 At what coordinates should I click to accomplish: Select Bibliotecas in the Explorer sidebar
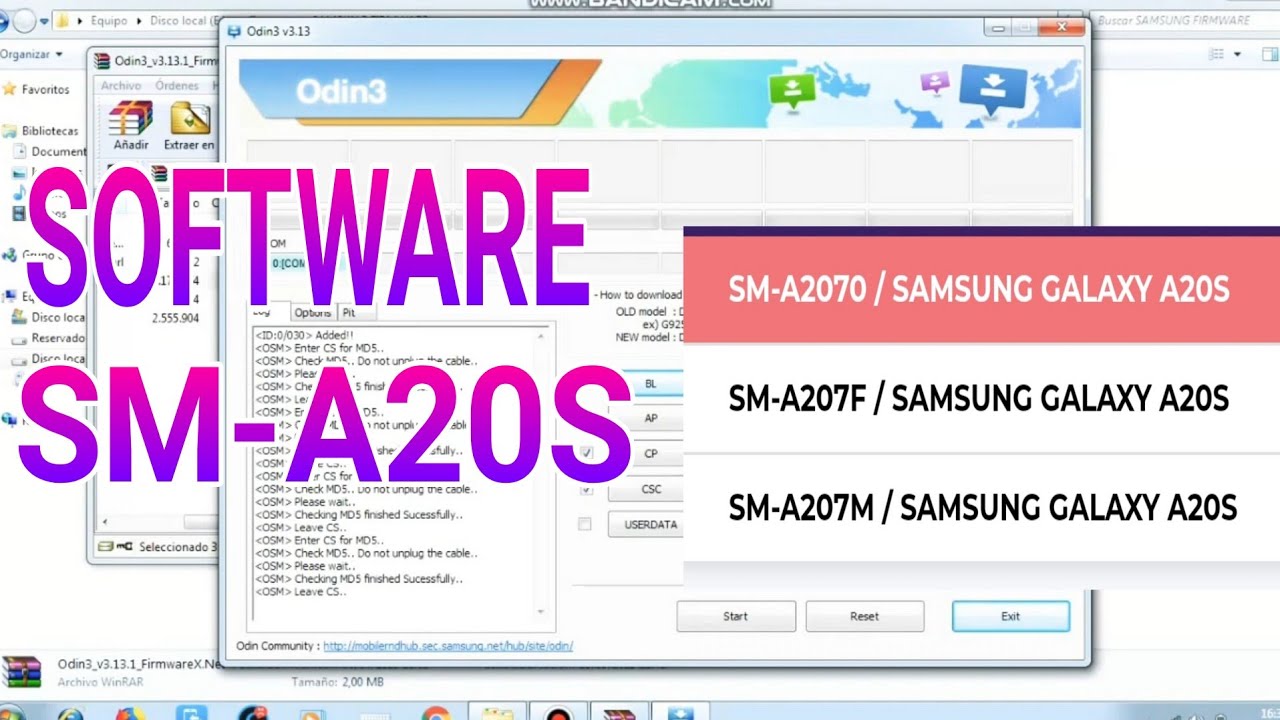pos(49,131)
